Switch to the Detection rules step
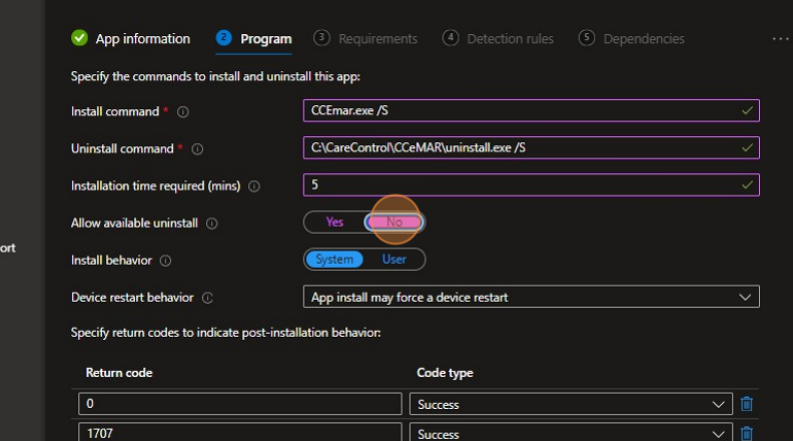This screenshot has height=441, width=793. click(510, 39)
